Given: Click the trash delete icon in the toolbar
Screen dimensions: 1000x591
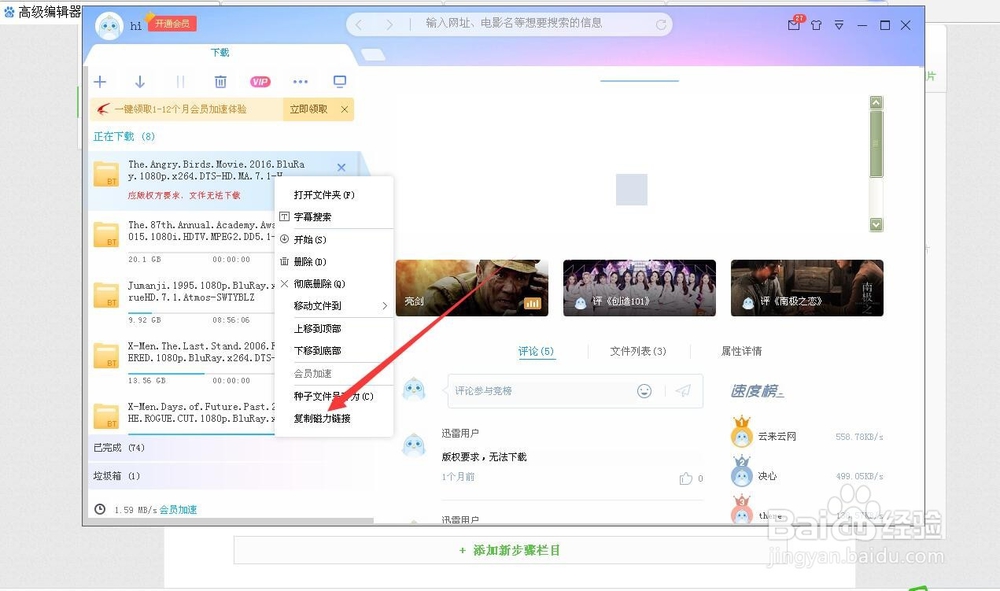Looking at the screenshot, I should click(x=221, y=82).
